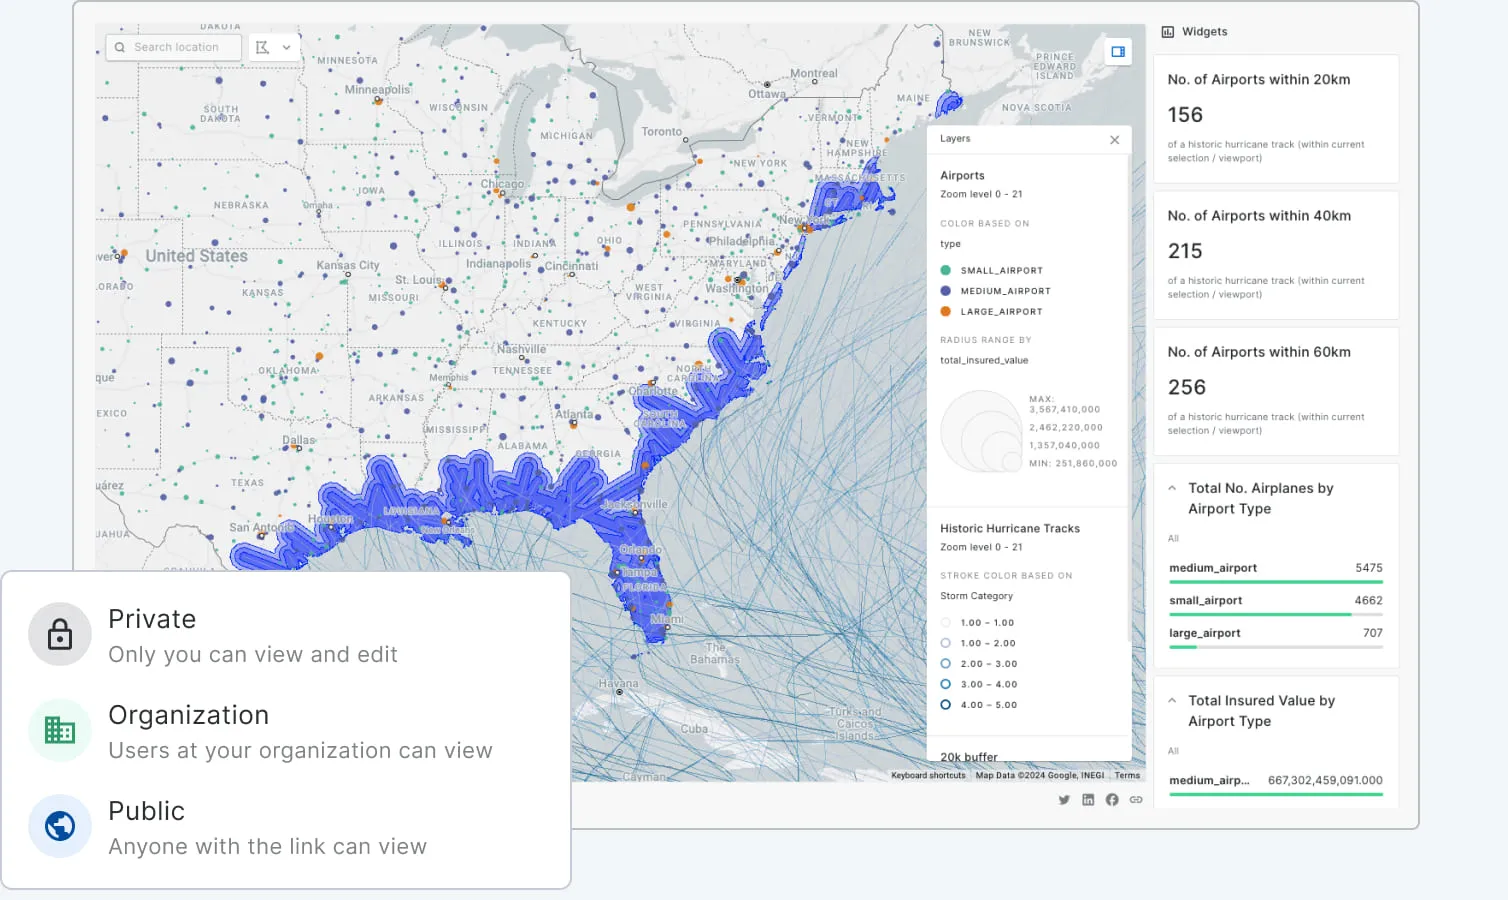Click Keyboard shortcuts on the map

928,775
